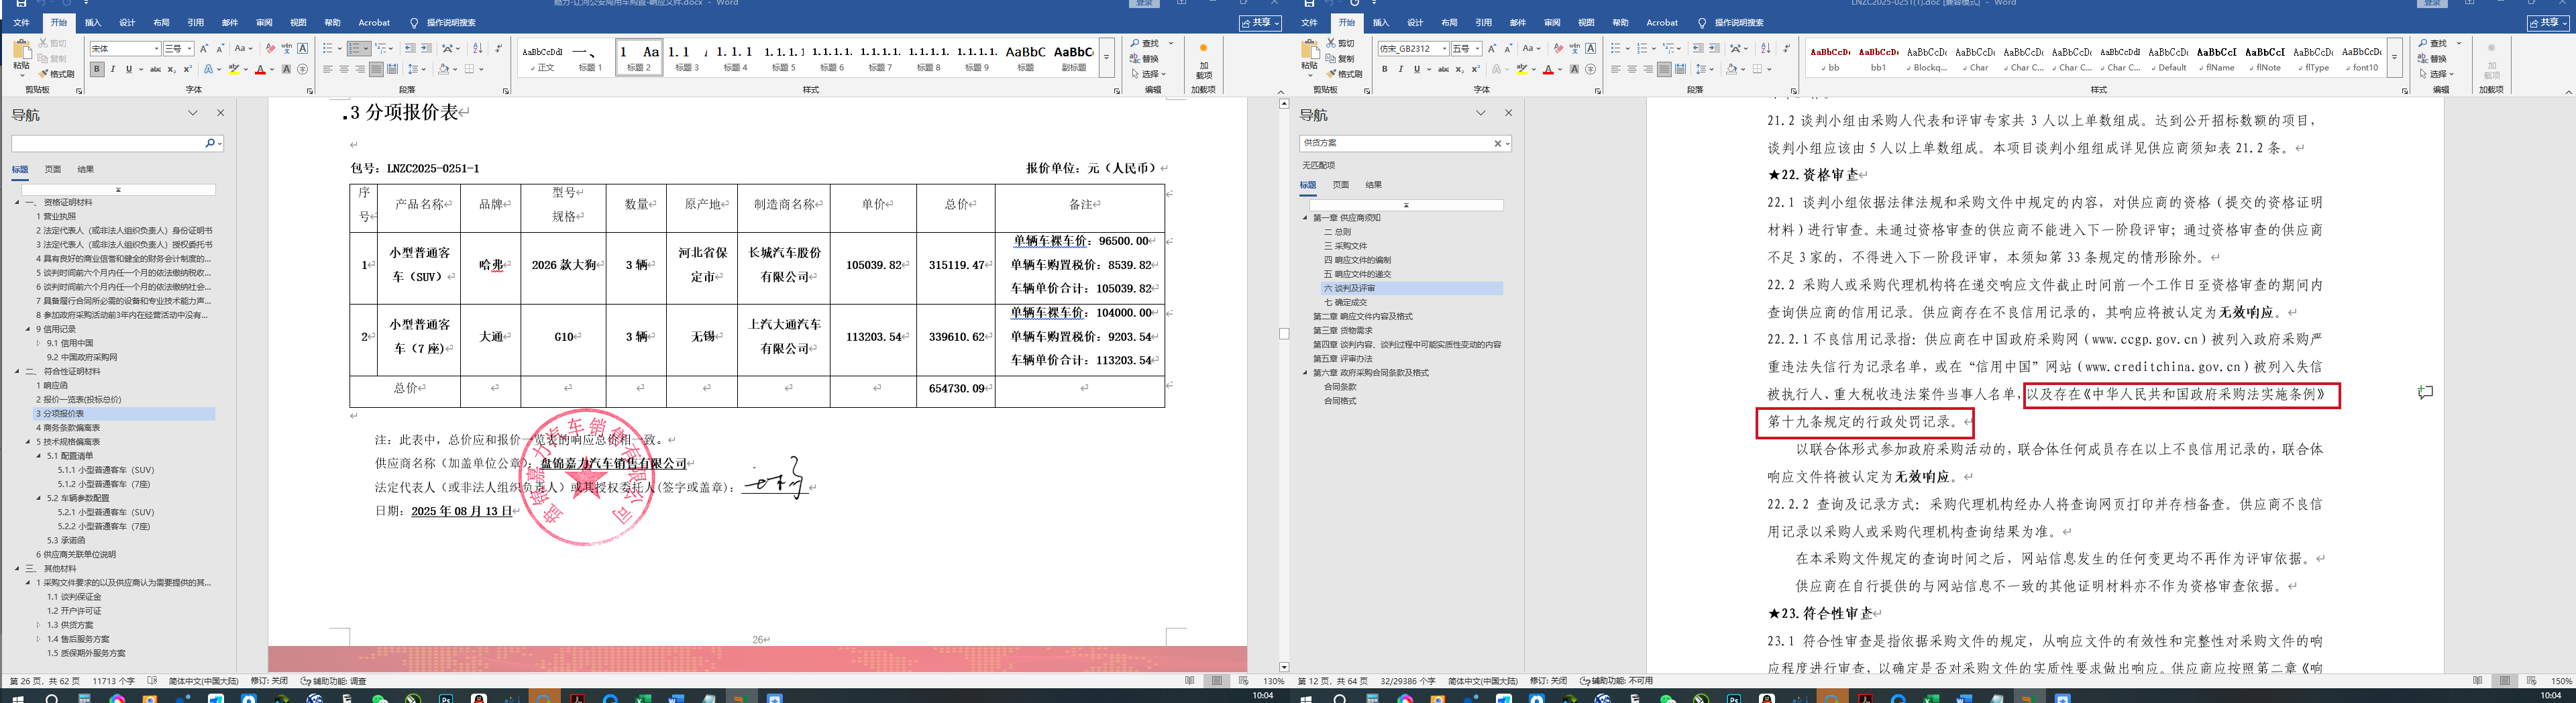Apply yellow text highlight in left Word window
2576x703 pixels.
[233, 69]
